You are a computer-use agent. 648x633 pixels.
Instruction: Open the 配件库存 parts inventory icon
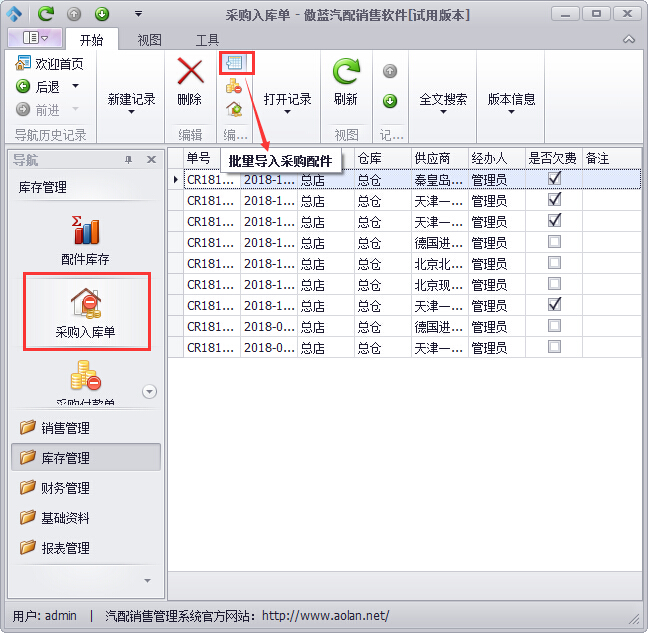85,232
